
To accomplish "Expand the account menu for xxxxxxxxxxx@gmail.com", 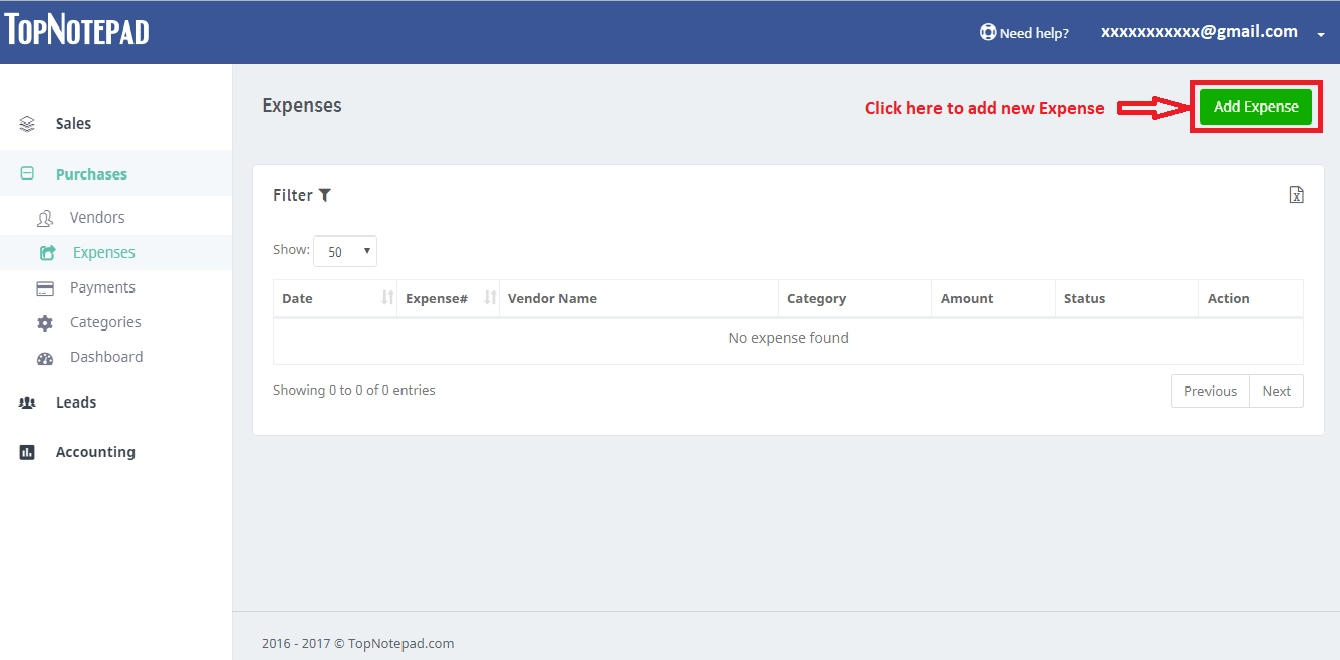I will pos(1320,33).
